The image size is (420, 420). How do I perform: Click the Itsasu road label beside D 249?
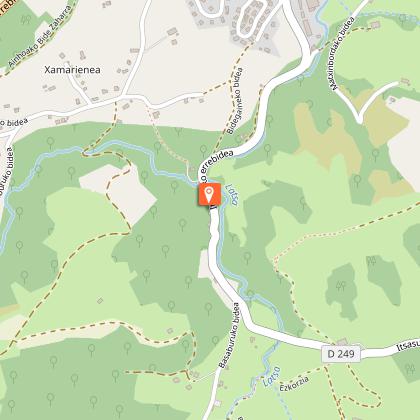pos(408,345)
